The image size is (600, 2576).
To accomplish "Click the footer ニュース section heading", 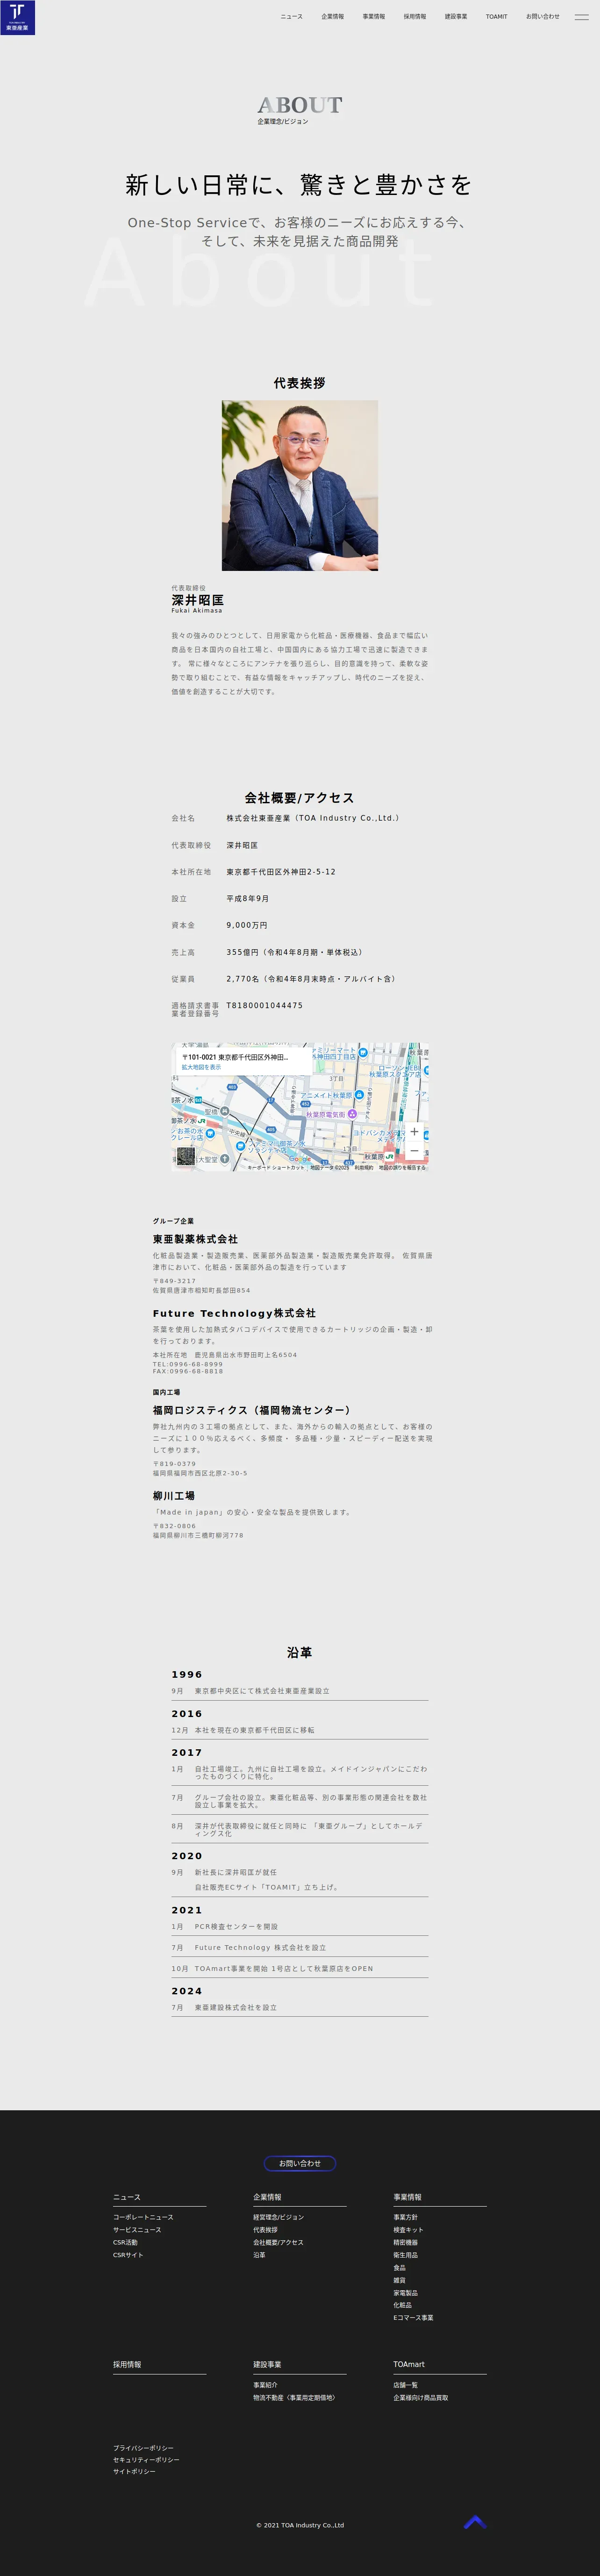I will 127,2197.
